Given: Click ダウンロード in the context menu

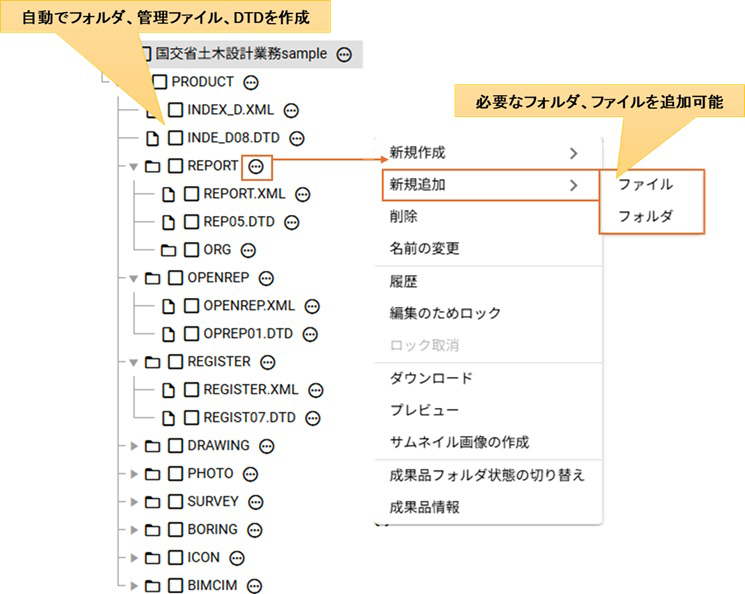Looking at the screenshot, I should pyautogui.click(x=431, y=378).
